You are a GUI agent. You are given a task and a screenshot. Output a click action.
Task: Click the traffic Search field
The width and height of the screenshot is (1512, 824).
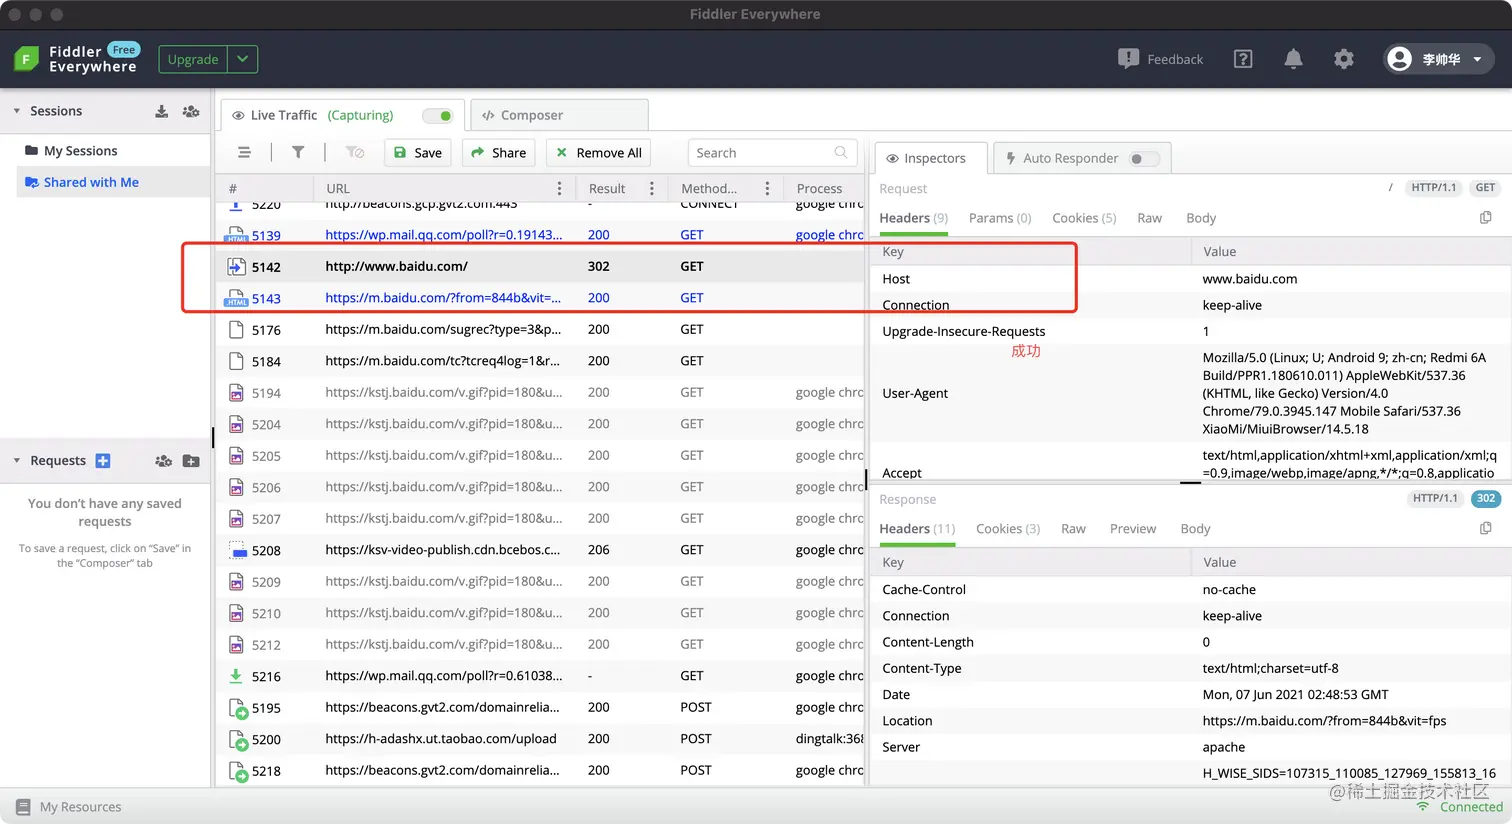[x=772, y=152]
